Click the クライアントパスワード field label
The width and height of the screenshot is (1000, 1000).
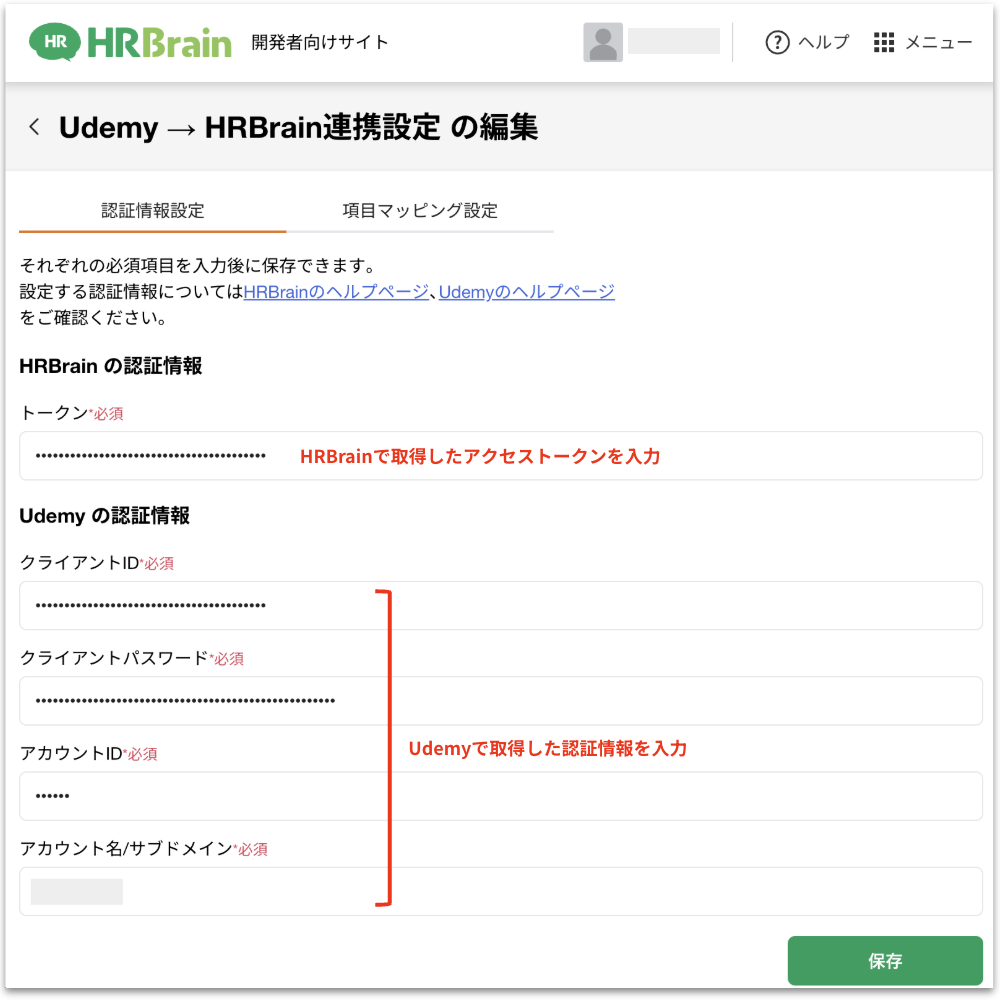pos(114,658)
